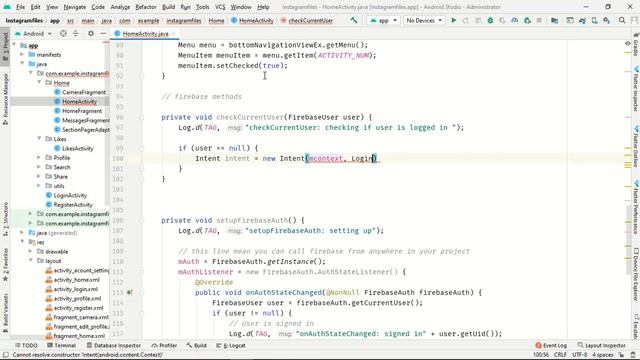The width and height of the screenshot is (640, 360).
Task: Open the Flutter Inspector side tab
Action: pyautogui.click(x=636, y=89)
